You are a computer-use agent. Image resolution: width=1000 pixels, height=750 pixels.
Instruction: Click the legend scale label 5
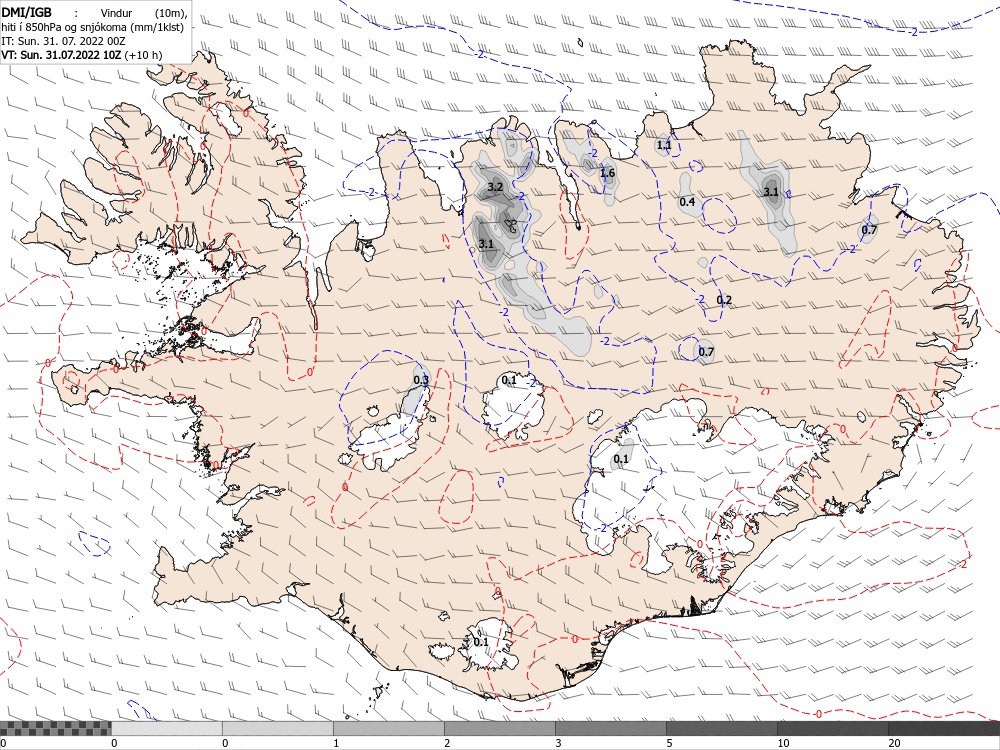coord(669,743)
